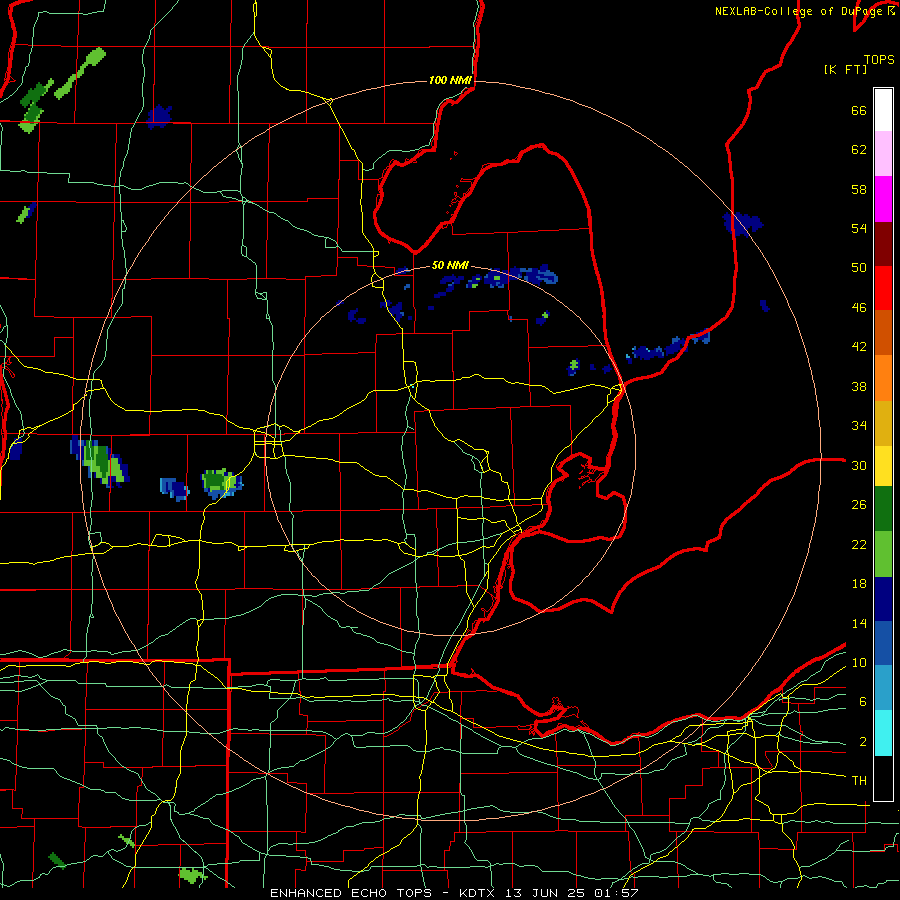Click the 58 legend value
Screen dimensions: 900x900
coord(859,189)
